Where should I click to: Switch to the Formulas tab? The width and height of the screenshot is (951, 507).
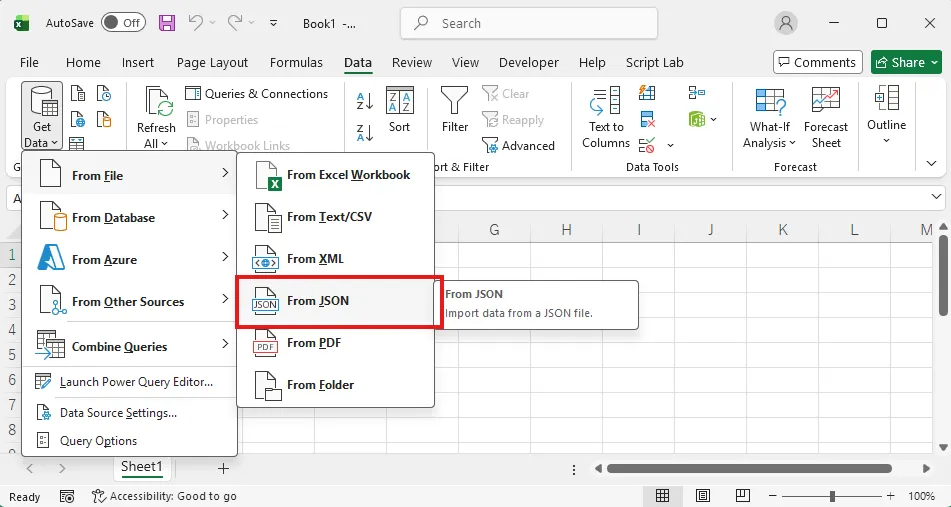coord(296,62)
